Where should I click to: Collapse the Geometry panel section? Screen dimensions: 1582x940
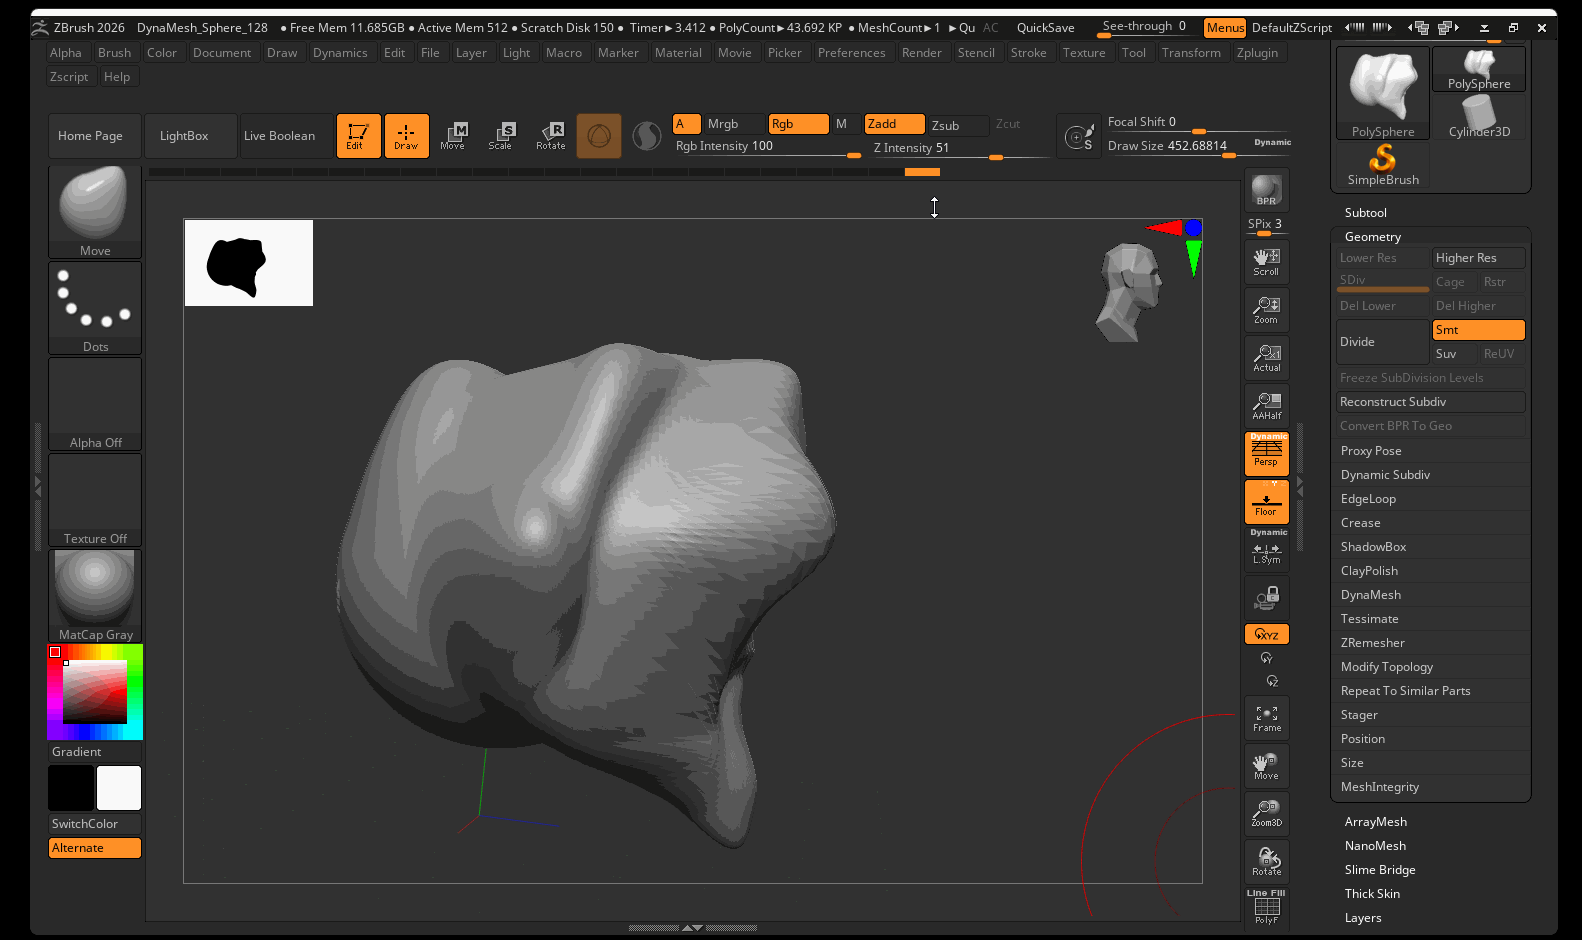[1373, 237]
